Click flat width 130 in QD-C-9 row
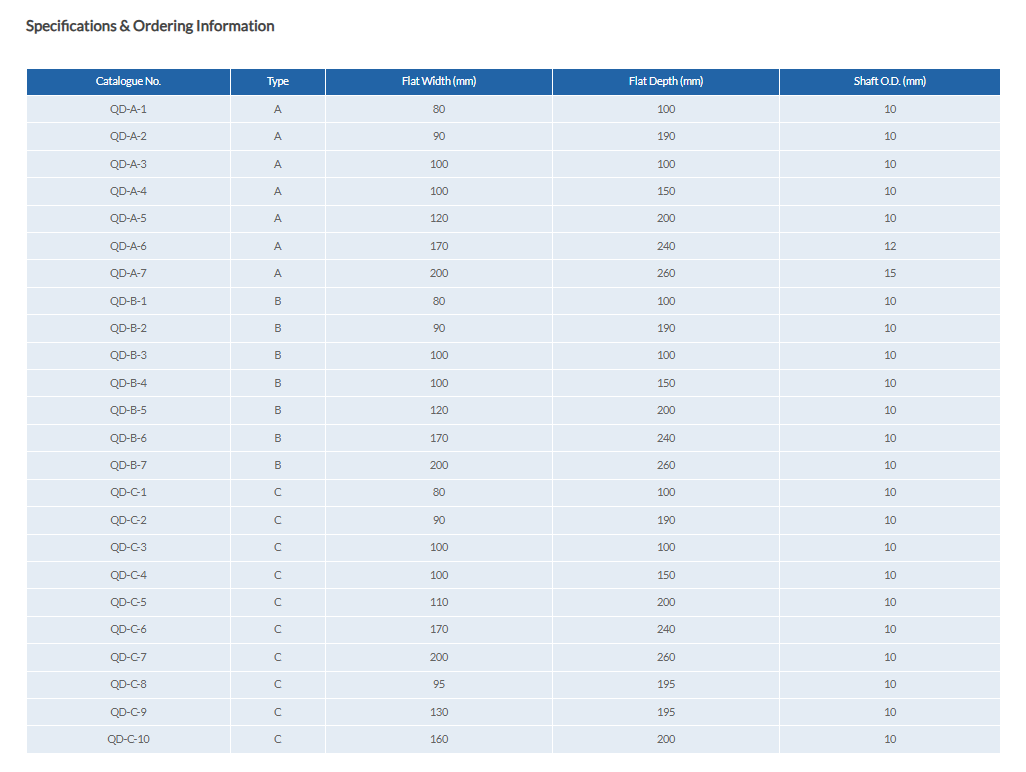Viewport: 1026px width, 772px height. pos(439,712)
